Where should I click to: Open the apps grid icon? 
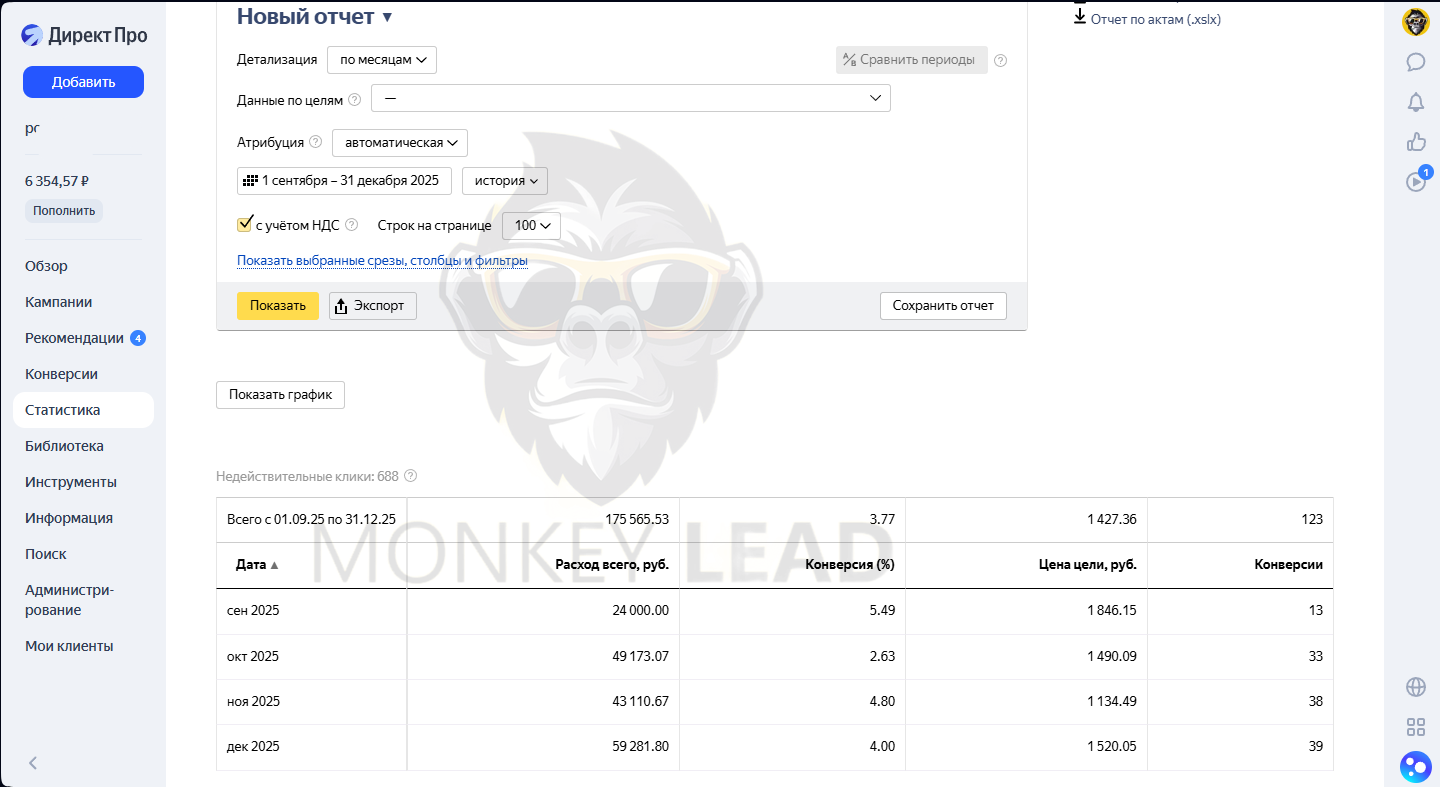point(1415,727)
